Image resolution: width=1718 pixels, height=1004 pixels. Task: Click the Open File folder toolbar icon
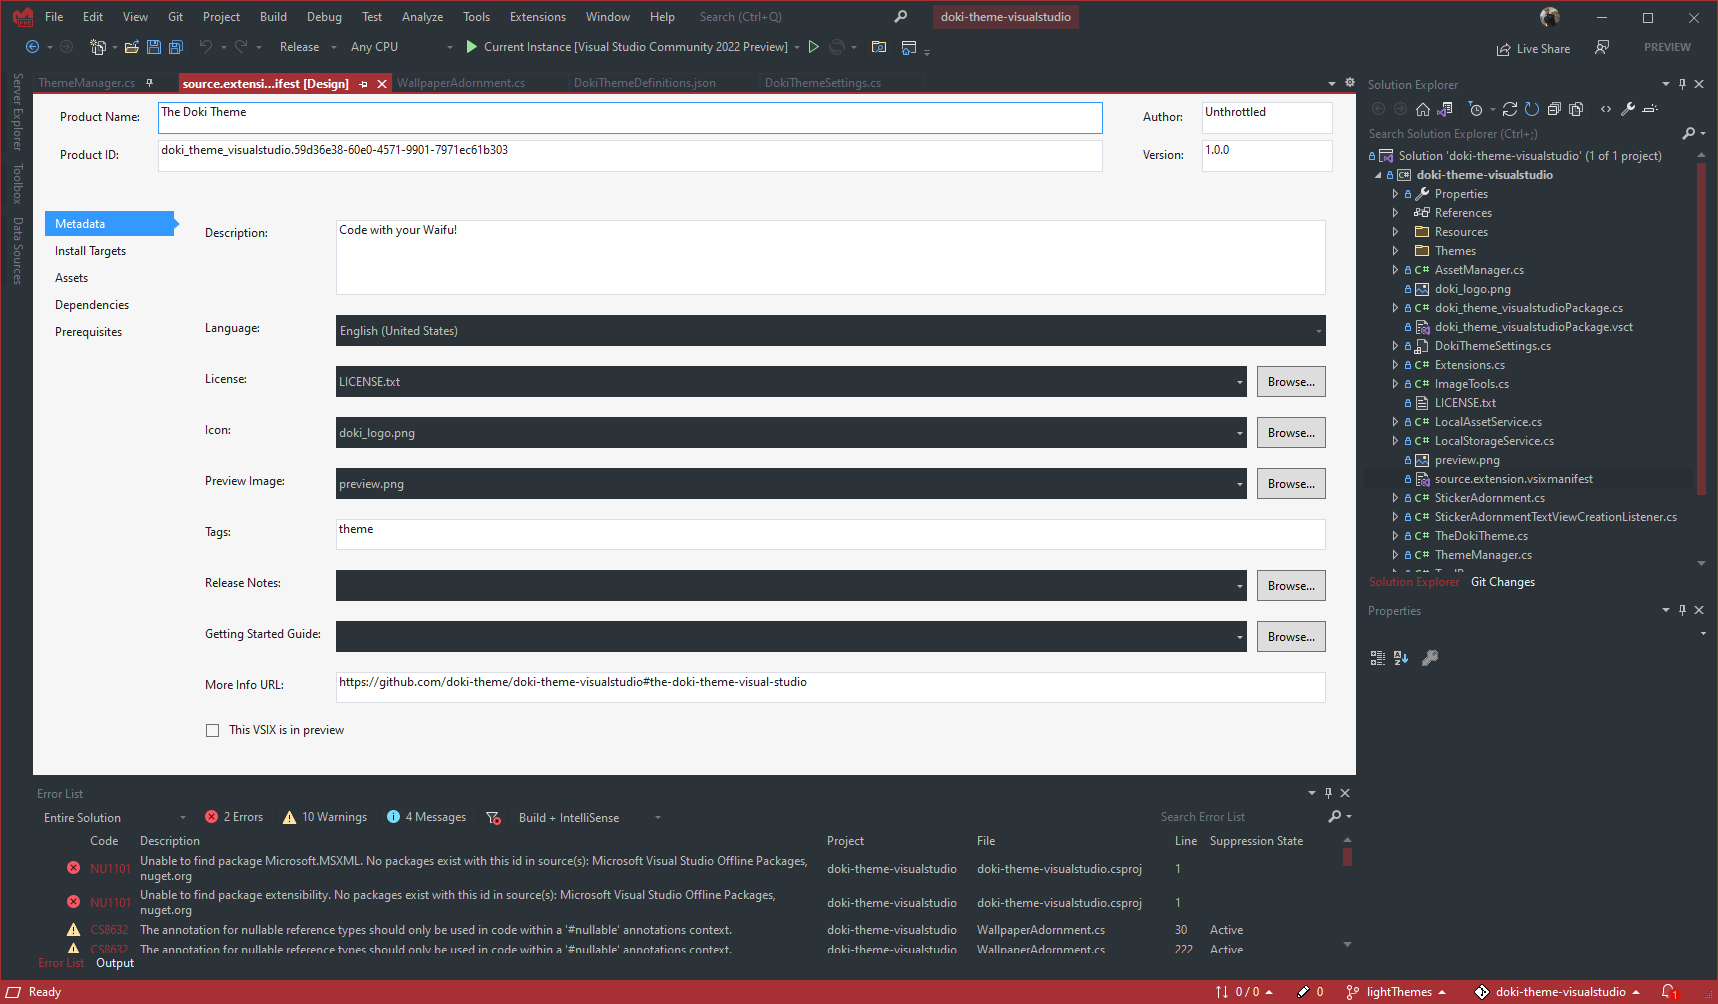click(x=131, y=47)
